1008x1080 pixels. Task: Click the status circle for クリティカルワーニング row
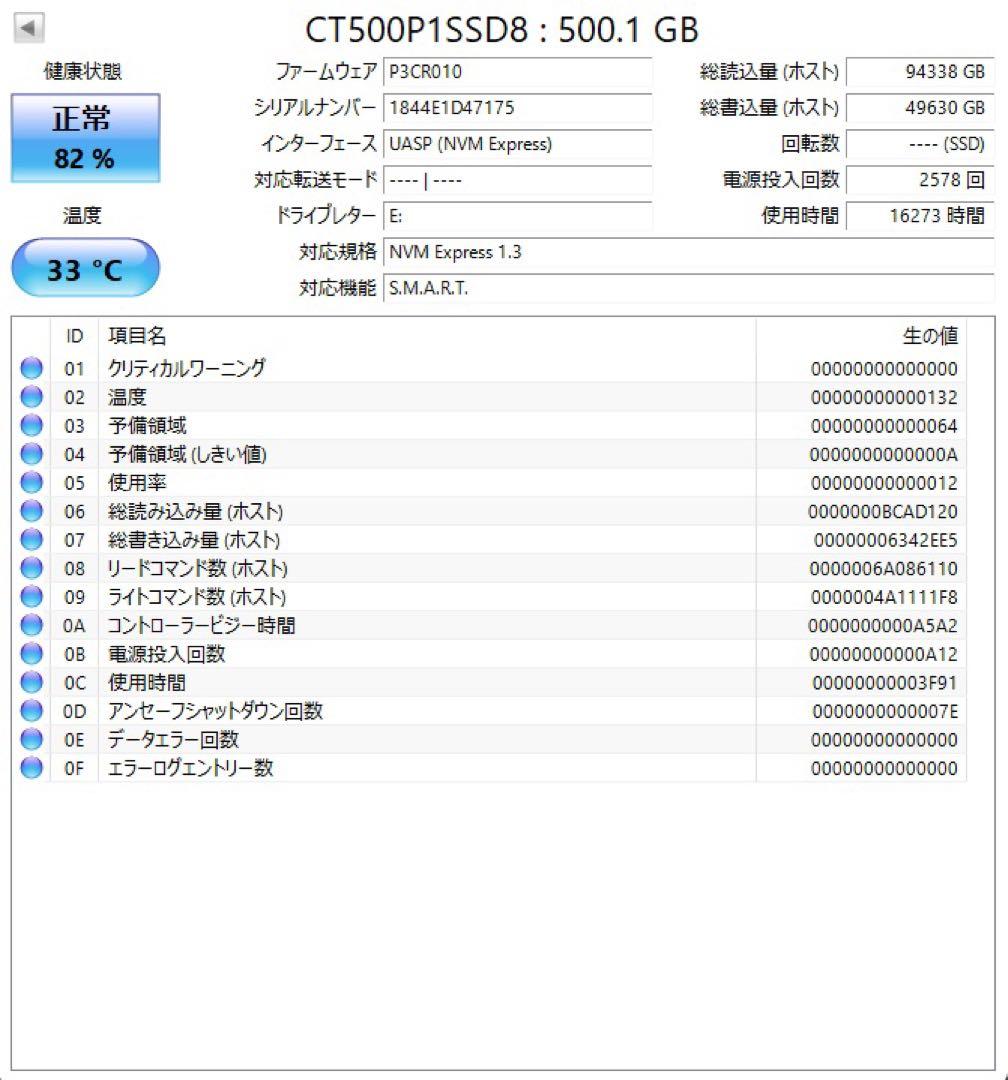(x=32, y=368)
